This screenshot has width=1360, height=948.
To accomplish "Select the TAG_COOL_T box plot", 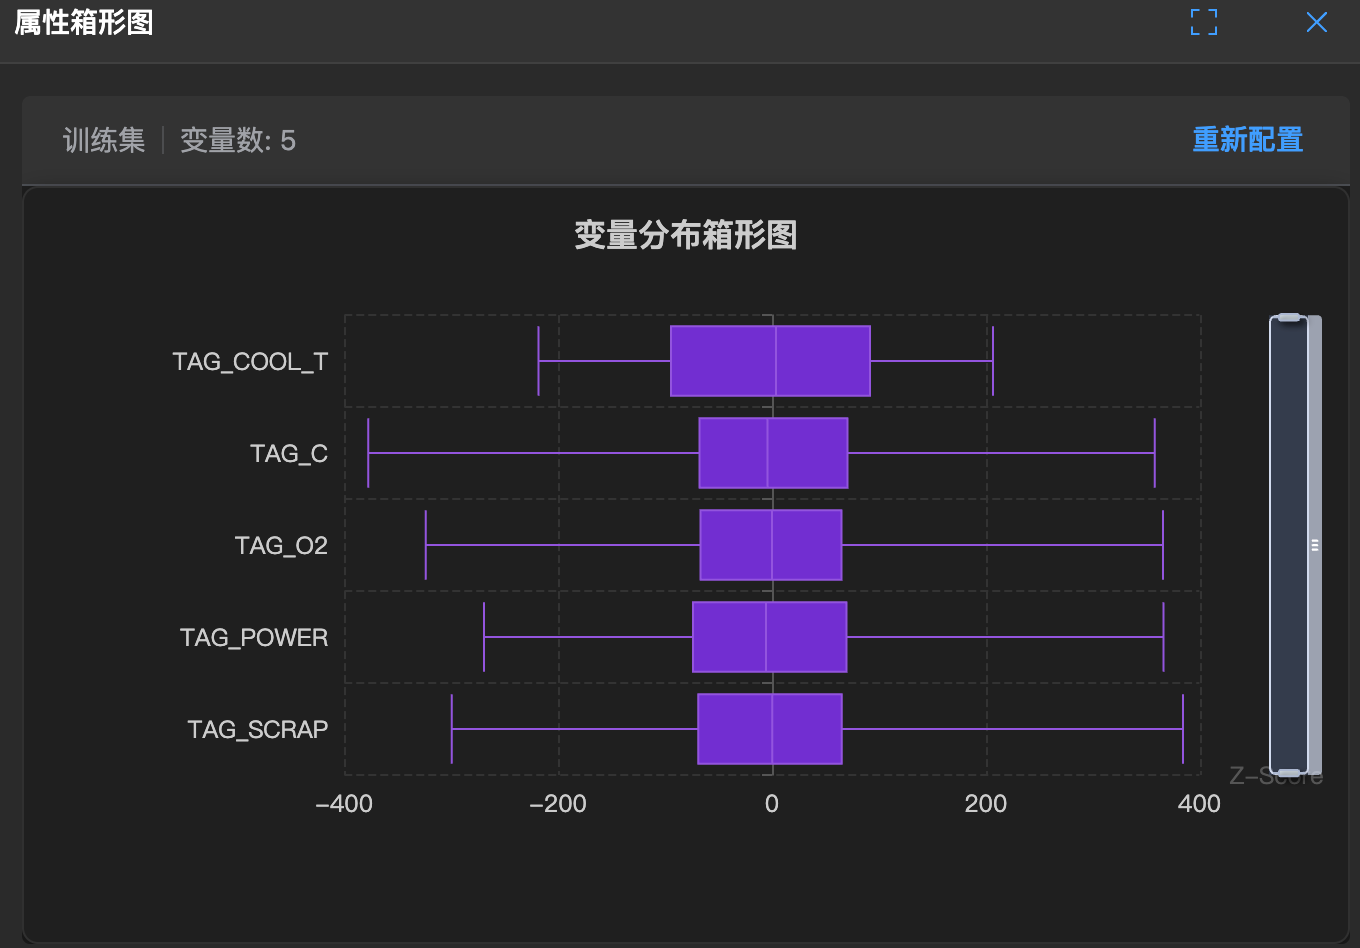I will [x=770, y=360].
